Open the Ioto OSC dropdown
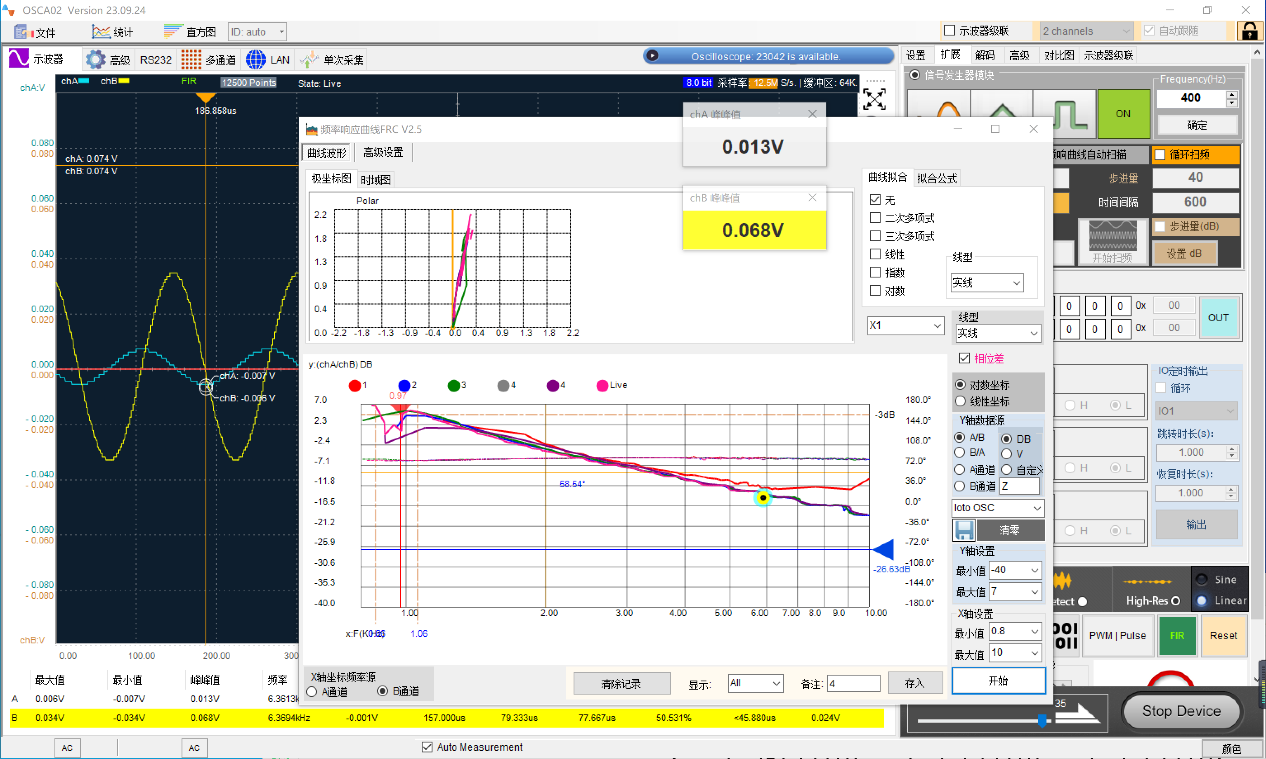 998,508
